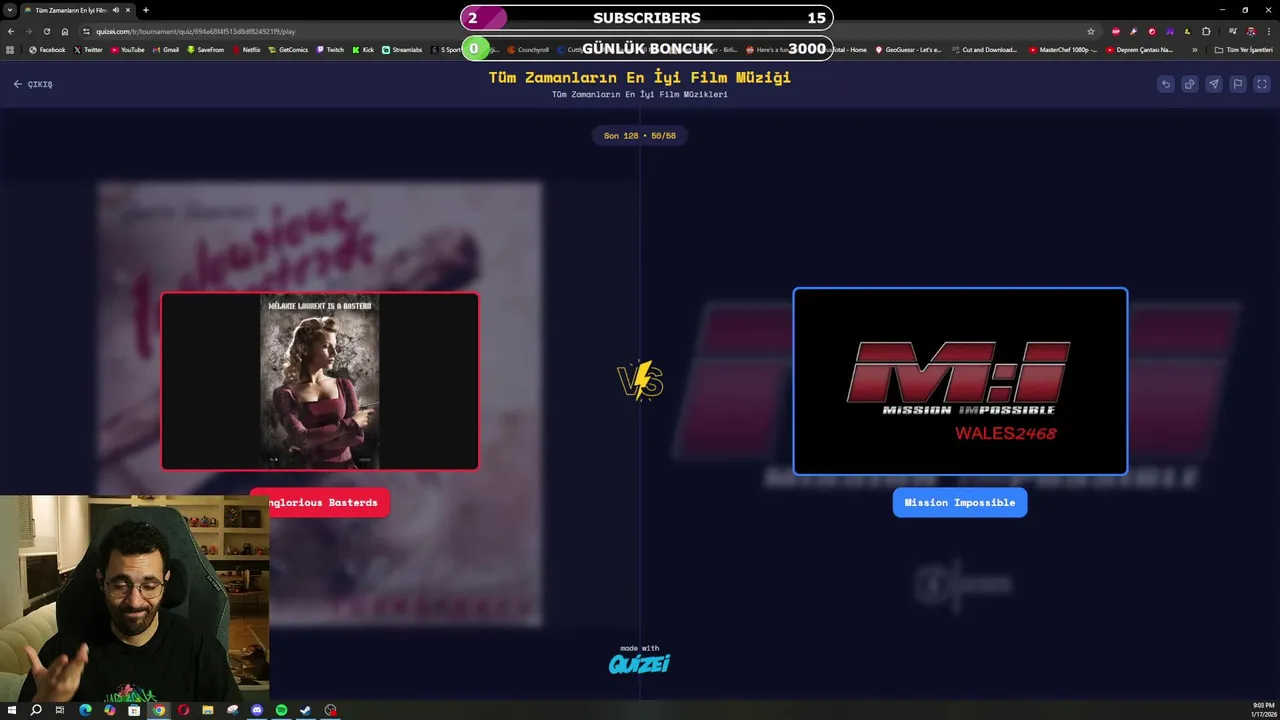Open File Explorer from taskbar
Screen dimensions: 1280x720
coord(208,710)
